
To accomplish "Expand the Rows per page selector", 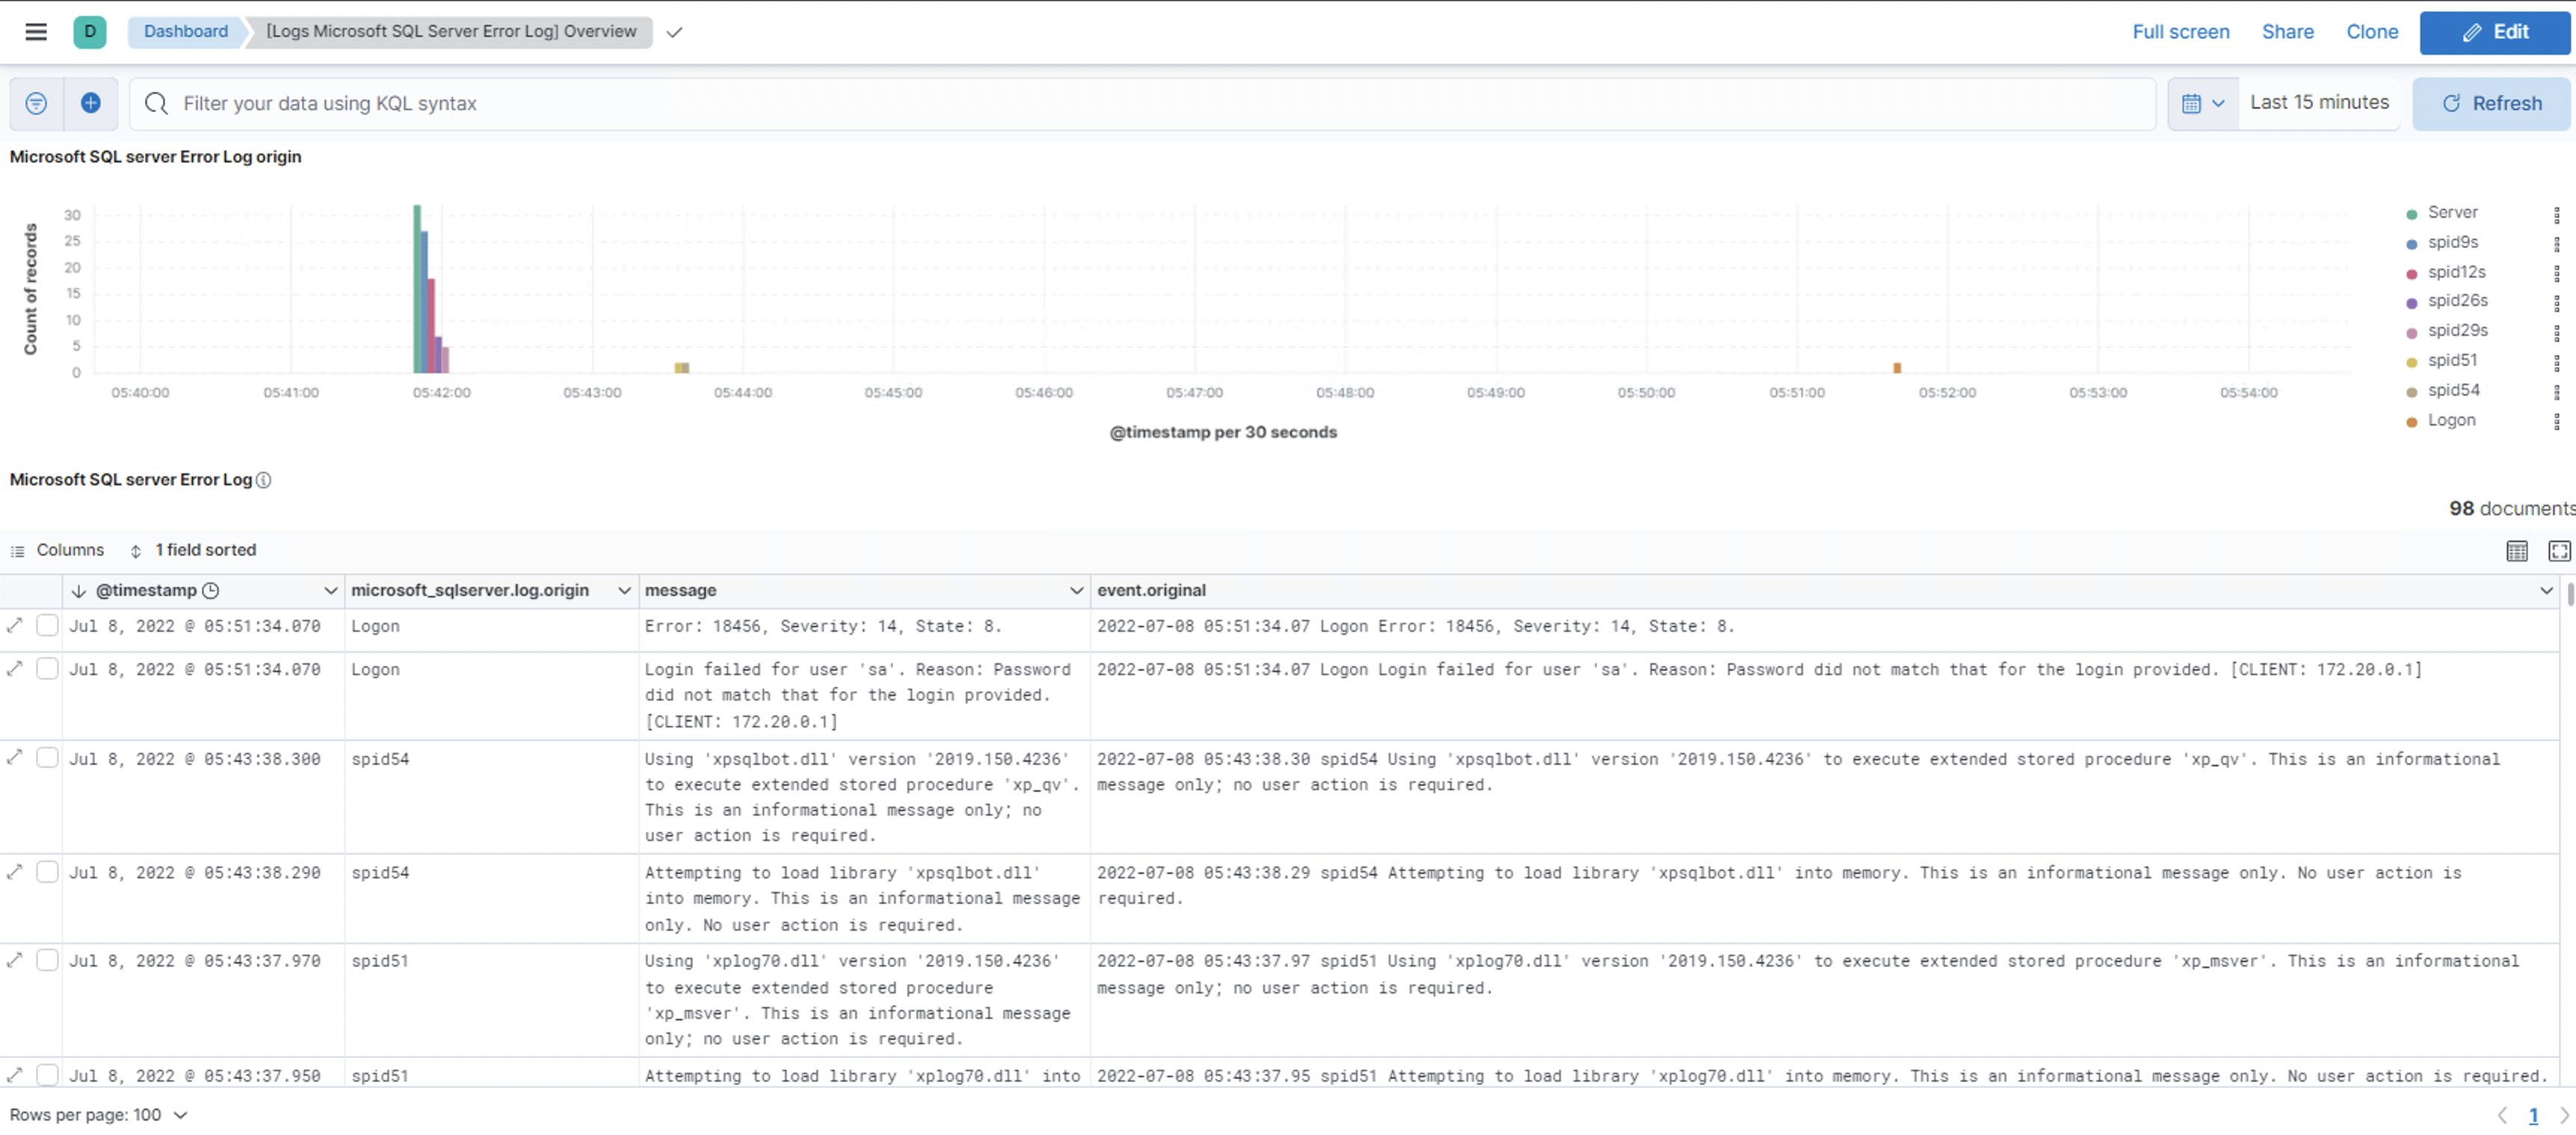I will point(97,1114).
